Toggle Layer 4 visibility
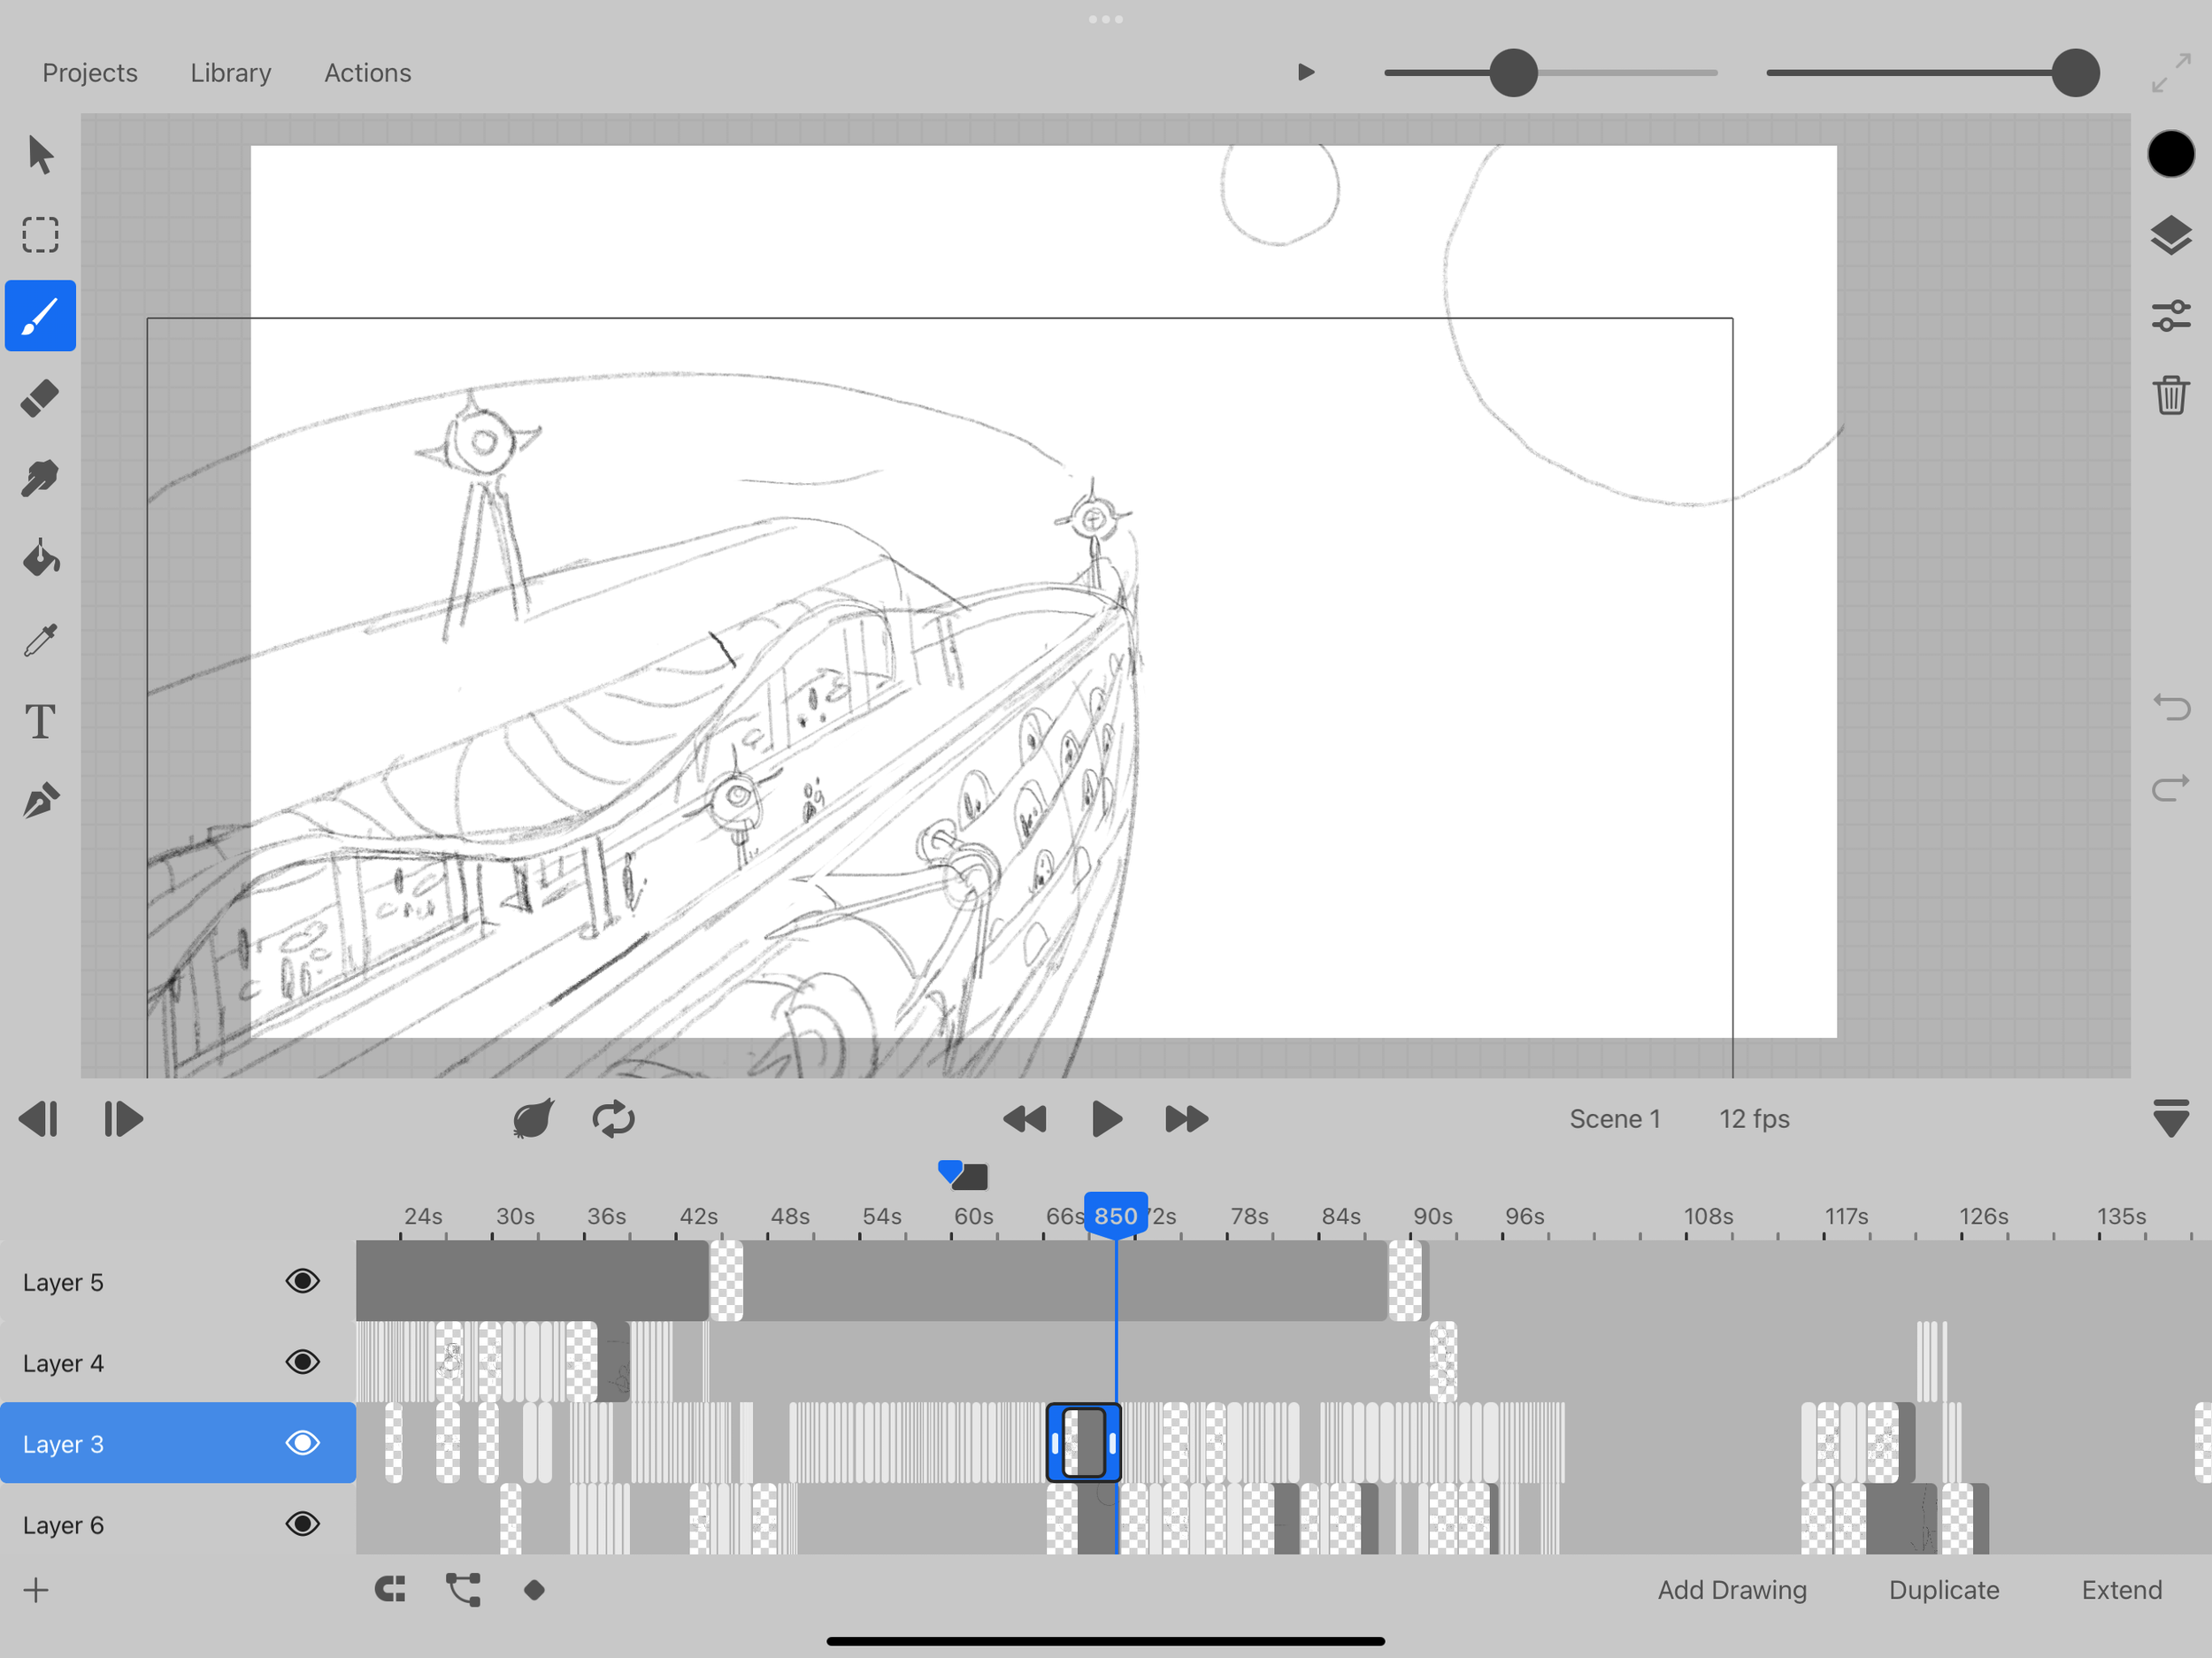The image size is (2212, 1658). point(302,1362)
